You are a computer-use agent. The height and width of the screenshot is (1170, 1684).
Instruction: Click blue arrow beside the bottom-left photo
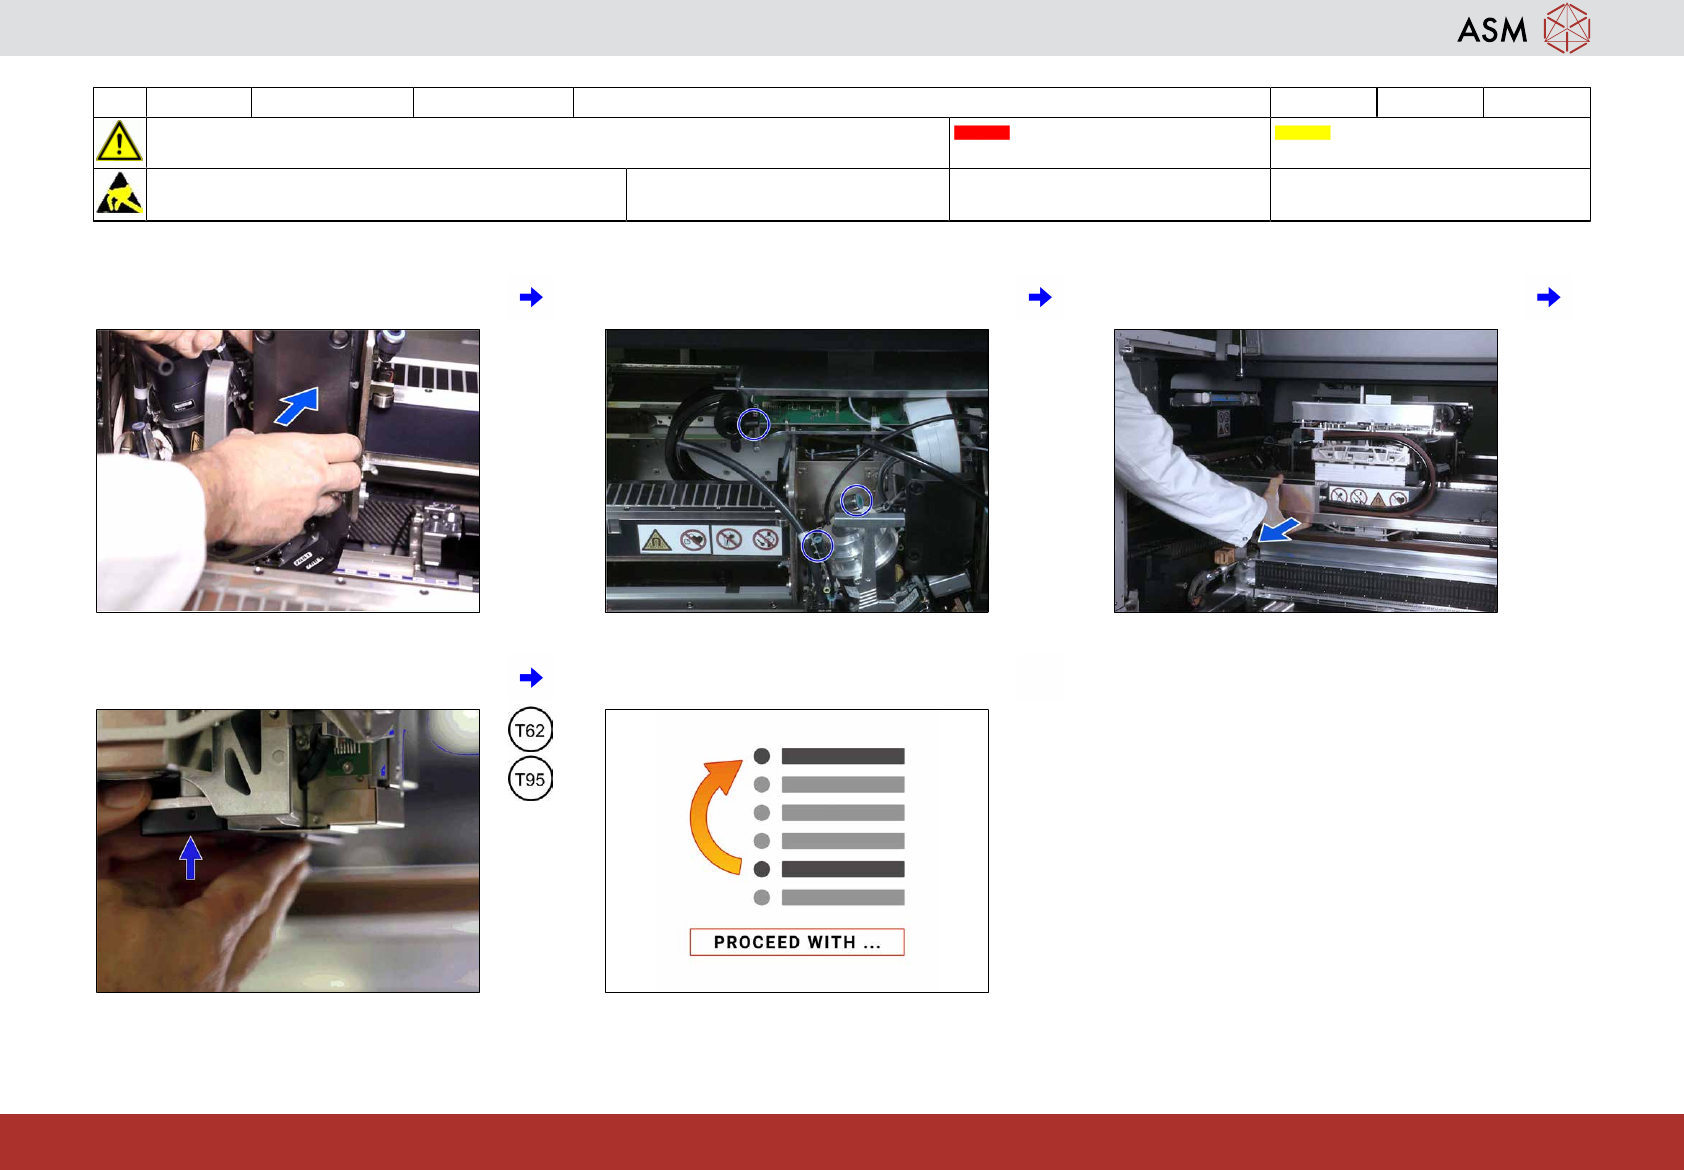(531, 678)
